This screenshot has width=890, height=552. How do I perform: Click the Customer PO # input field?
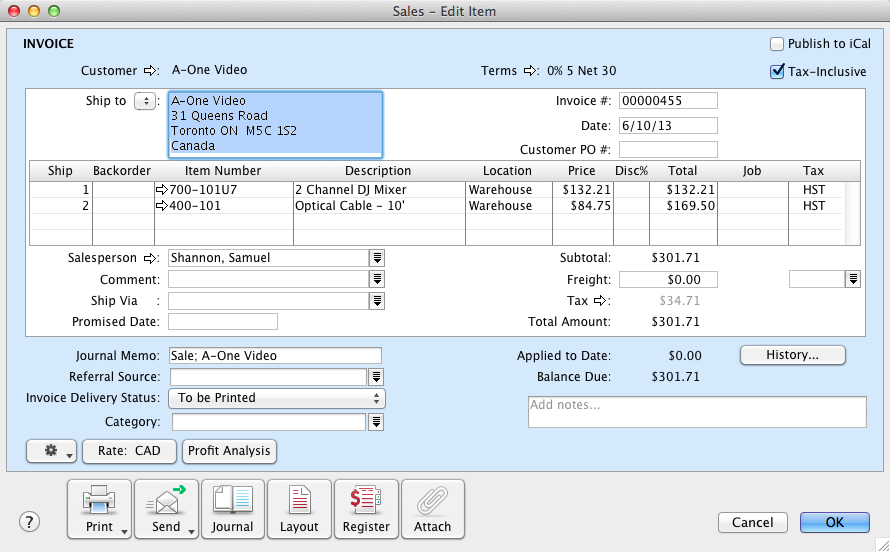pyautogui.click(x=668, y=150)
